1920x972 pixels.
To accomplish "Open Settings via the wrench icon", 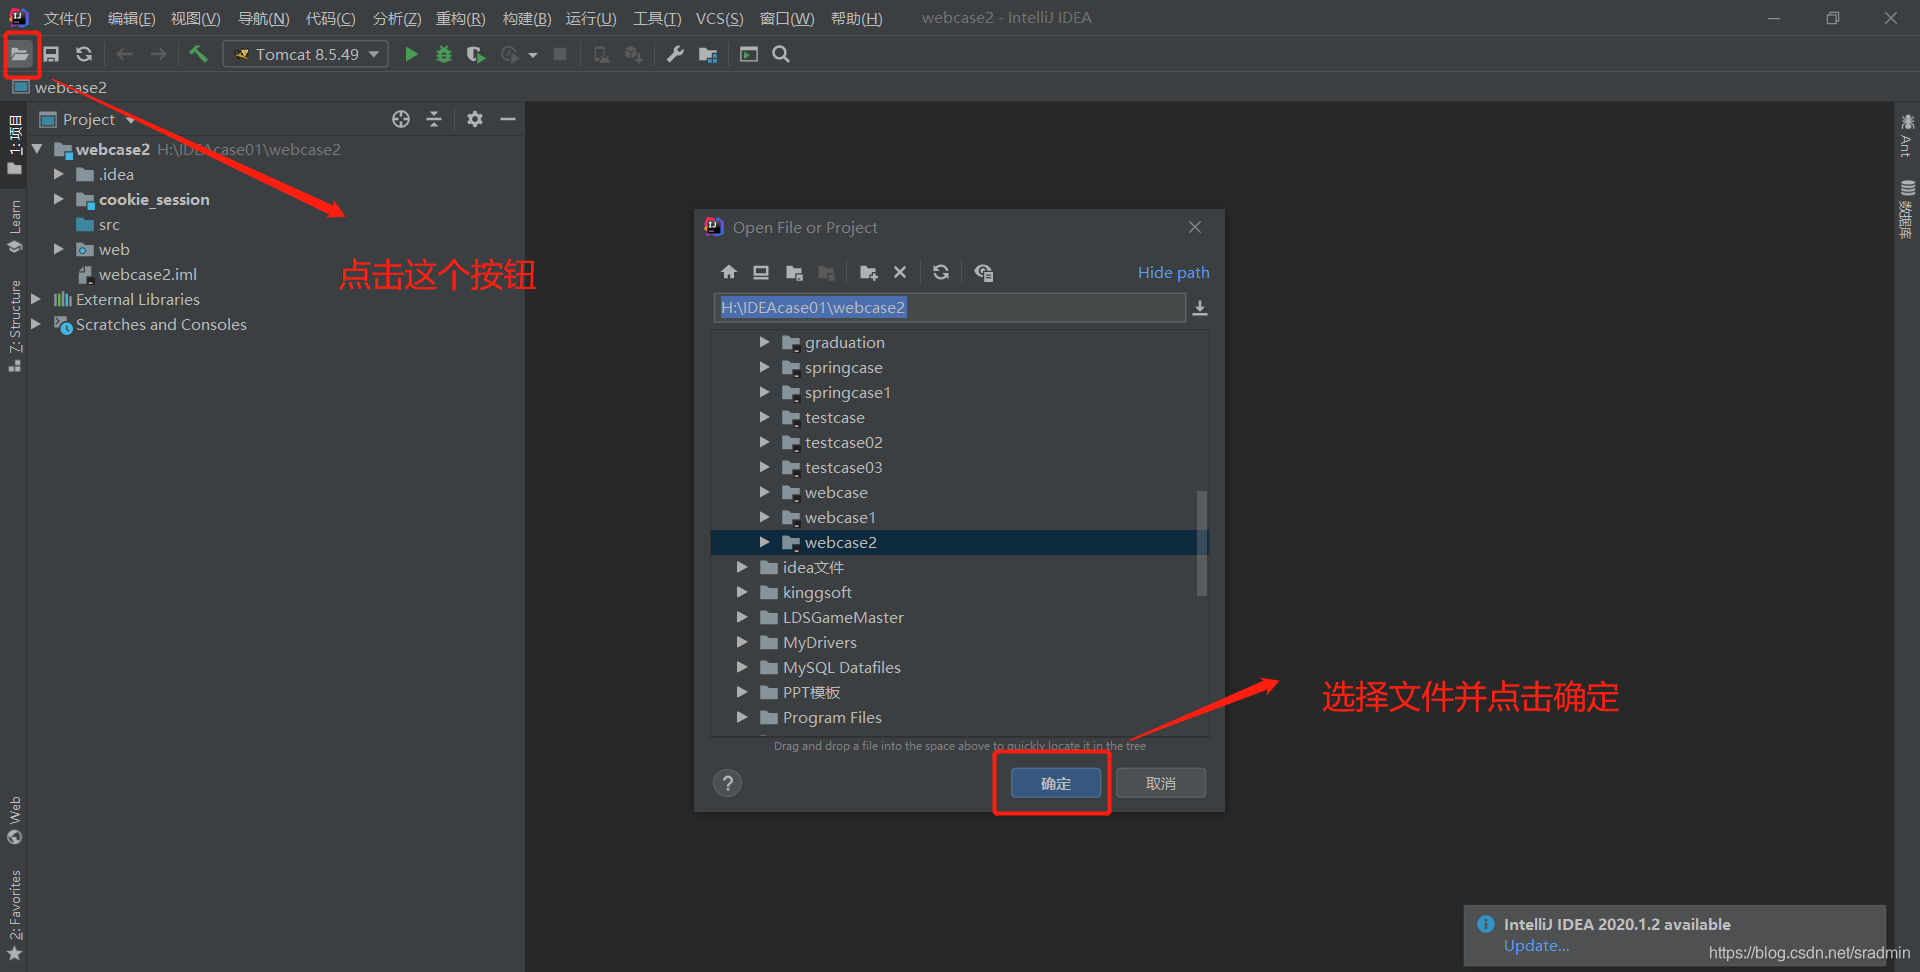I will click(675, 54).
